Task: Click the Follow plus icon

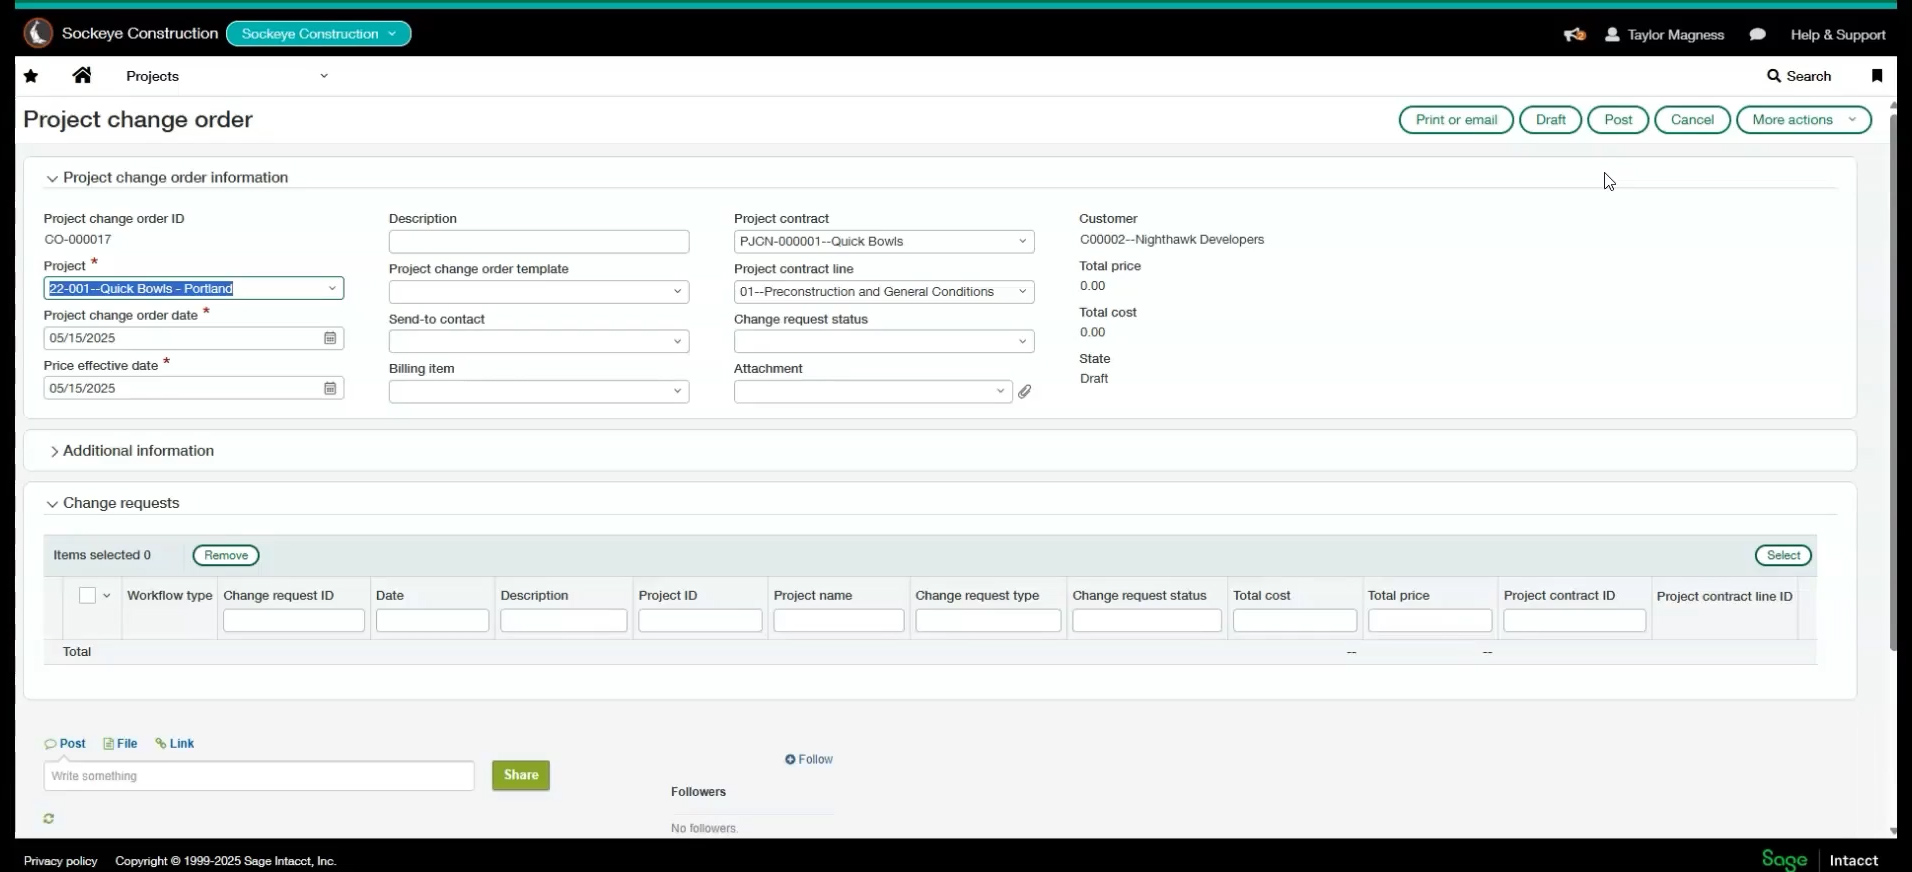Action: coord(790,759)
